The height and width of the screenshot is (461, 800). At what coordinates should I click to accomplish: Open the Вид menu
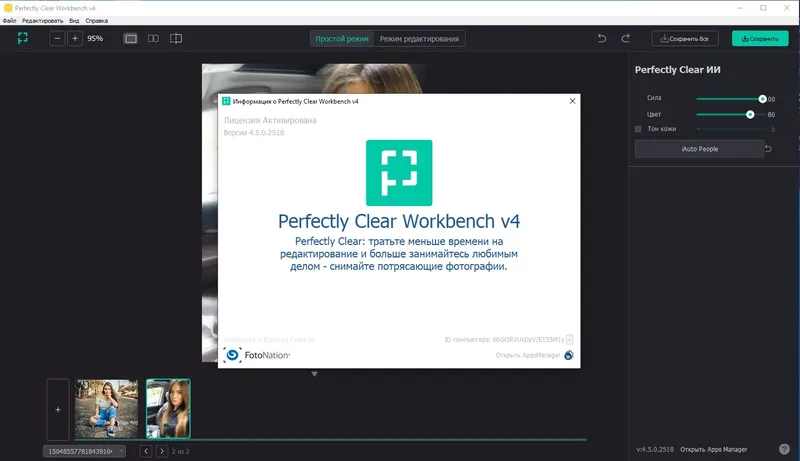(74, 21)
